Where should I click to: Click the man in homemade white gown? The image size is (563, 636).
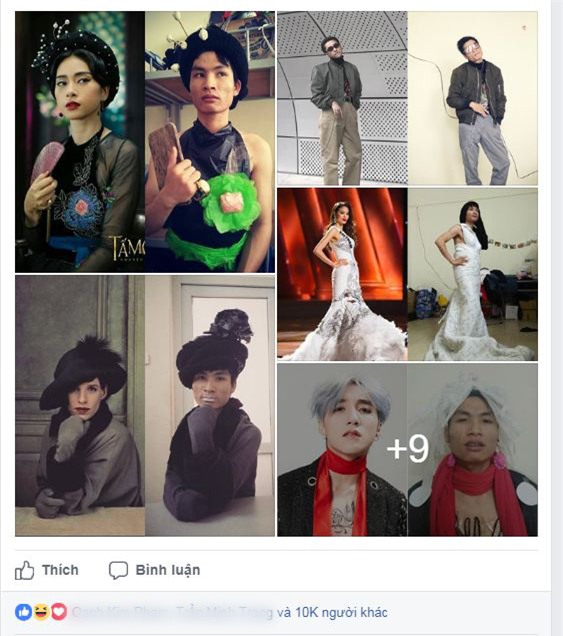[x=473, y=274]
